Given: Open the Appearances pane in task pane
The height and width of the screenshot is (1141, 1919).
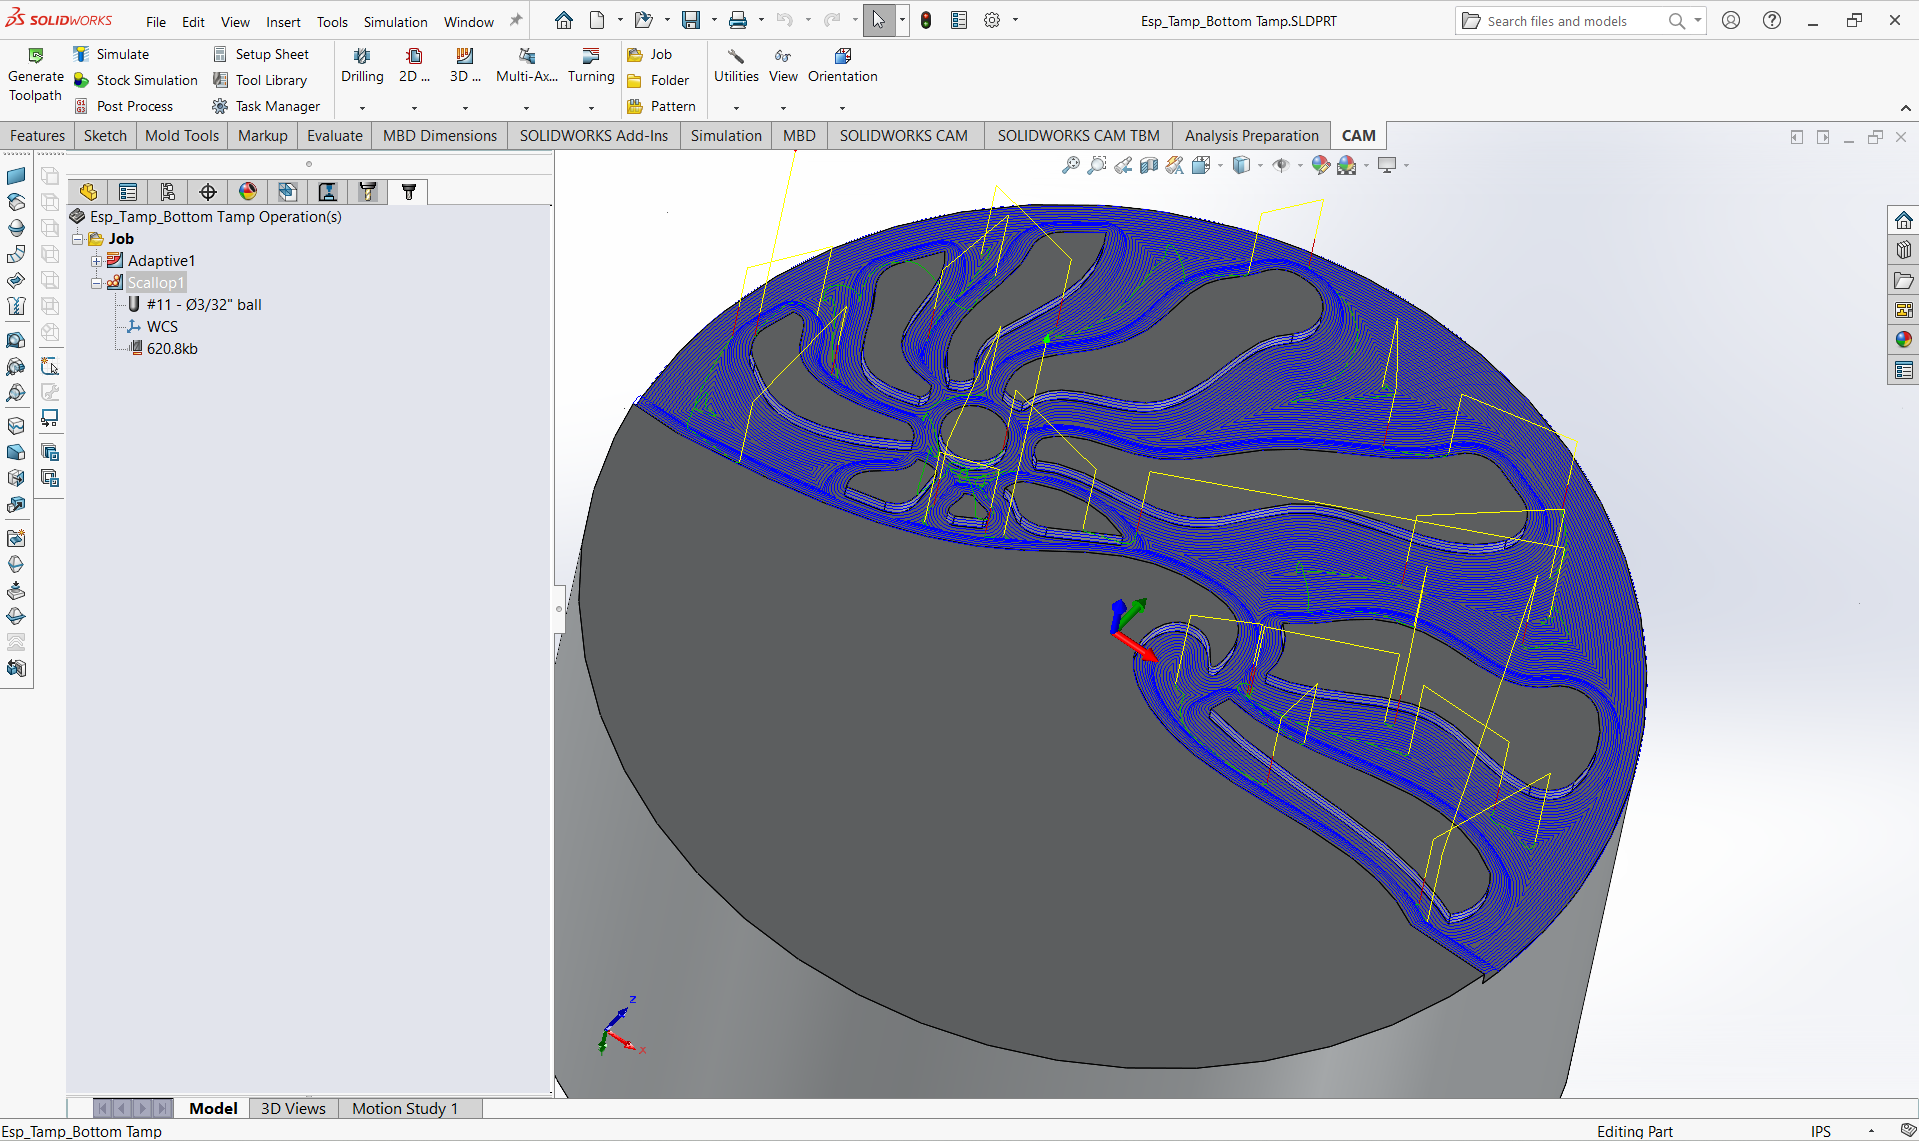Looking at the screenshot, I should click(x=1903, y=340).
